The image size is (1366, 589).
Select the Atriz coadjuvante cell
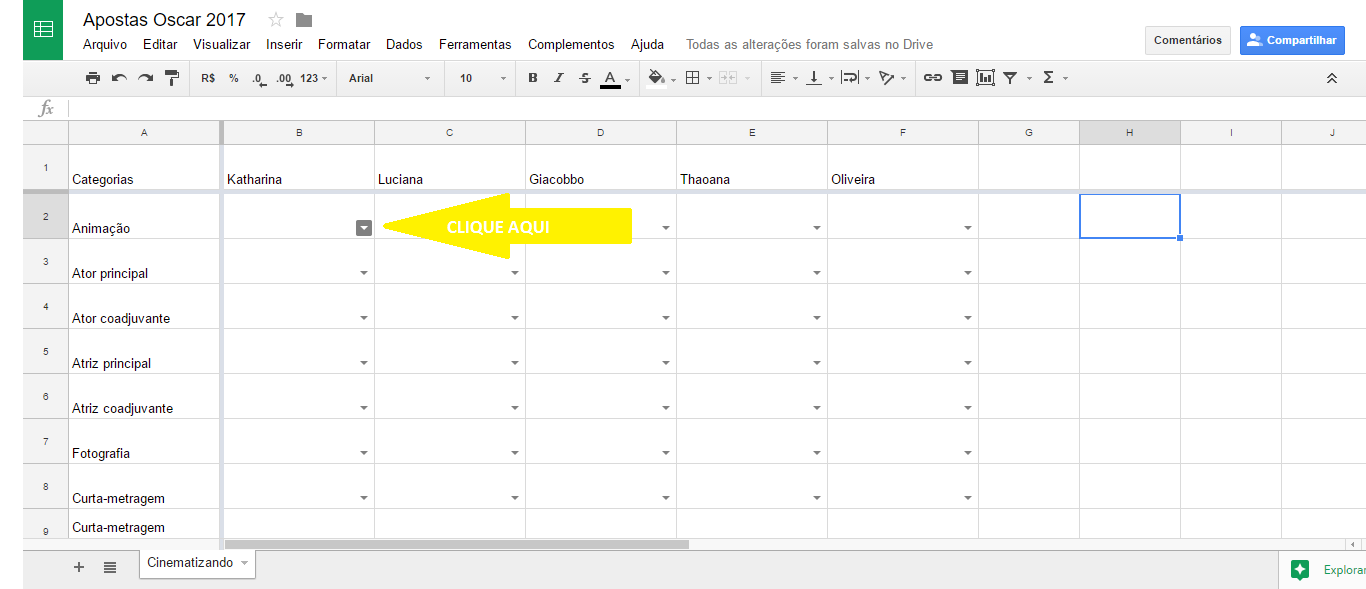[x=145, y=396]
